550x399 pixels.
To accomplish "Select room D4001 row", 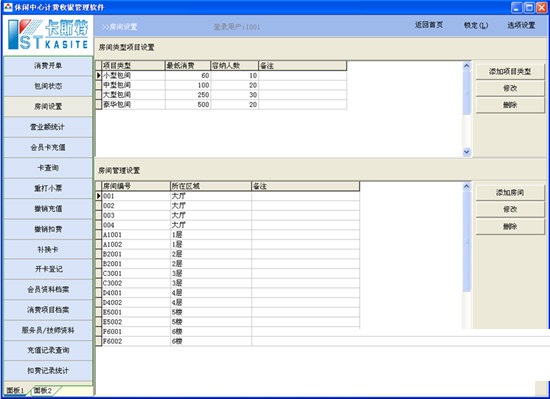I will pyautogui.click(x=228, y=293).
